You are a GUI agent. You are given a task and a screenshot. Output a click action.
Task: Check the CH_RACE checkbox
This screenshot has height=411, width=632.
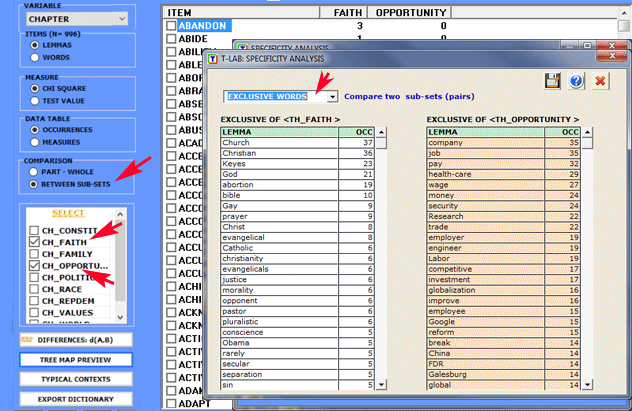34,289
